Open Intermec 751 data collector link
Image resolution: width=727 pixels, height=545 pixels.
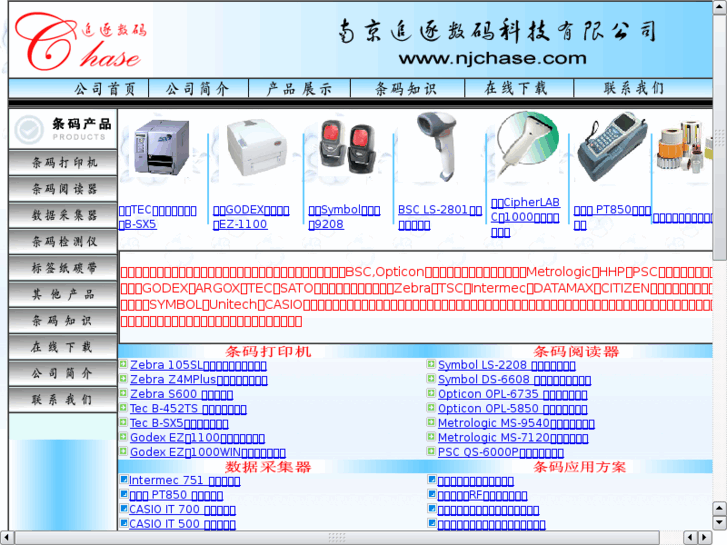(185, 481)
